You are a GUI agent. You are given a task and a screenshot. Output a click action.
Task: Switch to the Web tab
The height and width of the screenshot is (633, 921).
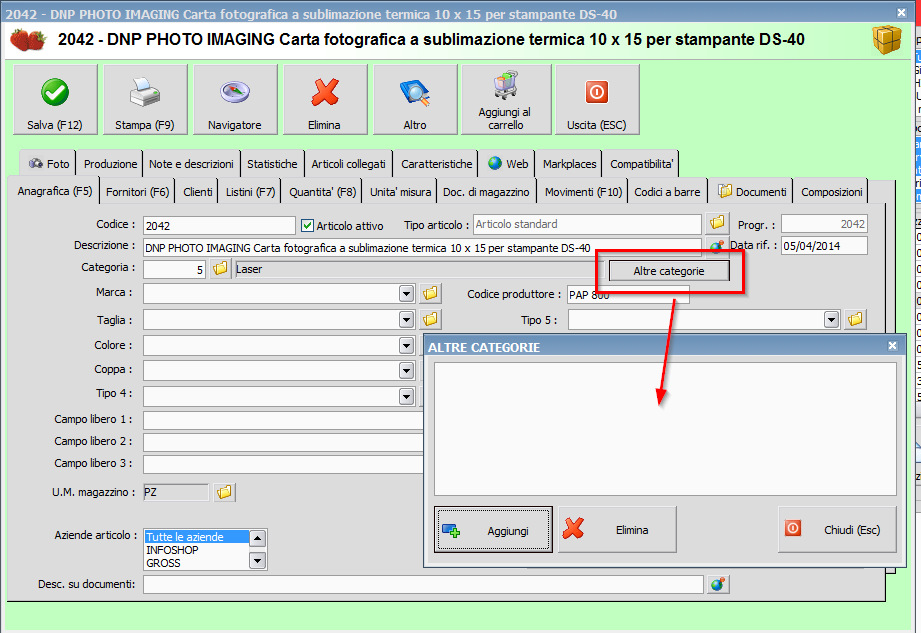point(508,164)
